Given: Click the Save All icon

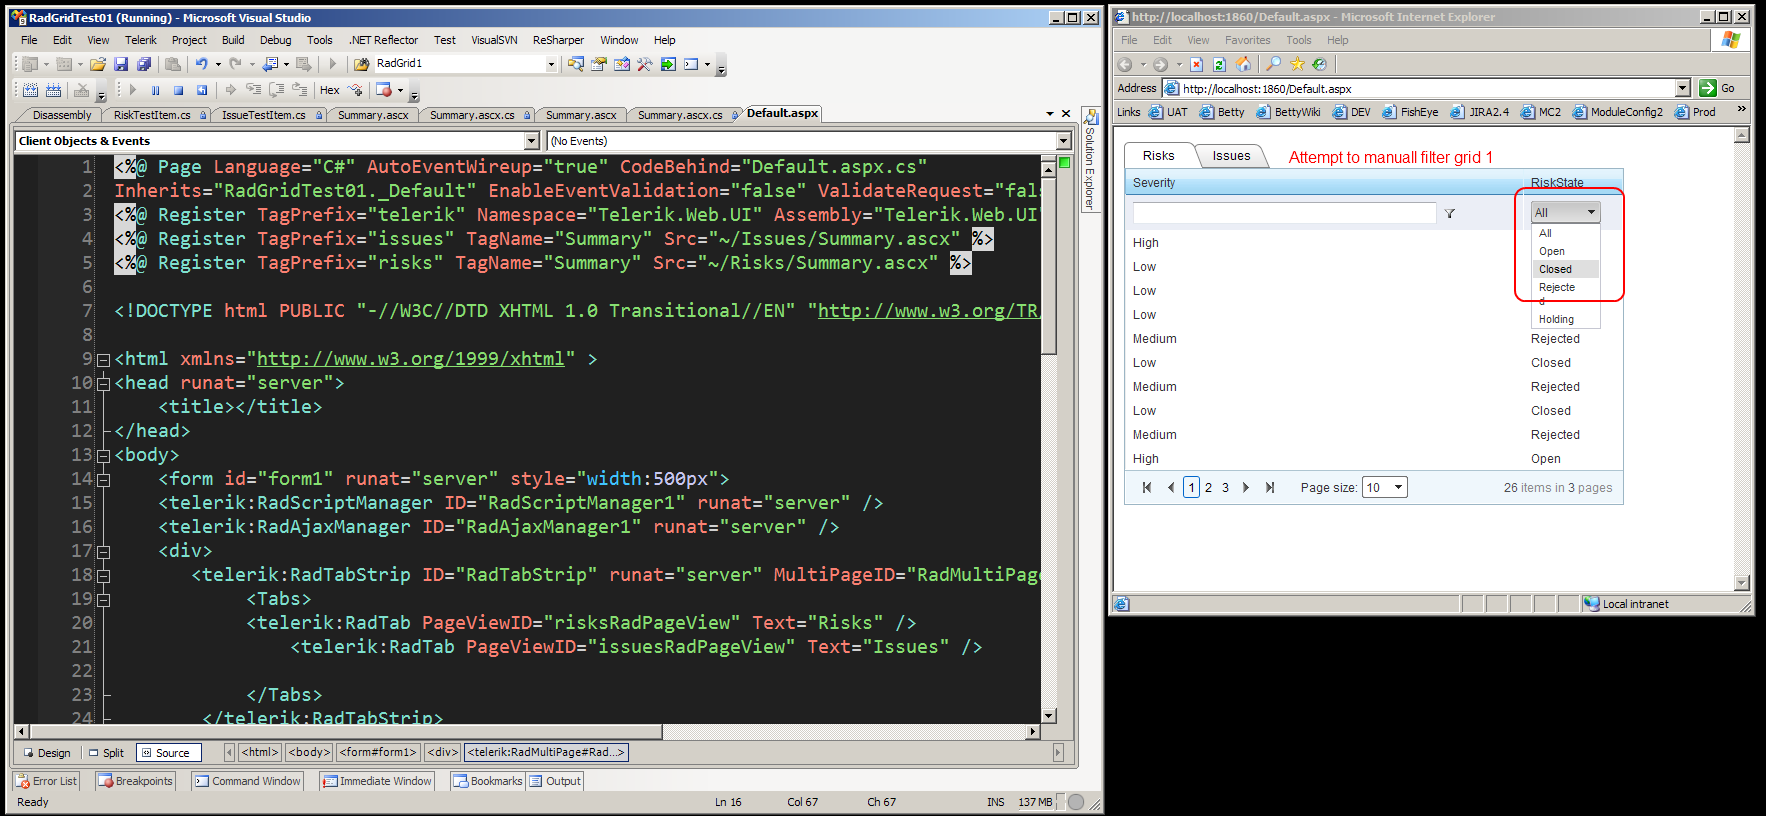Looking at the screenshot, I should [144, 64].
